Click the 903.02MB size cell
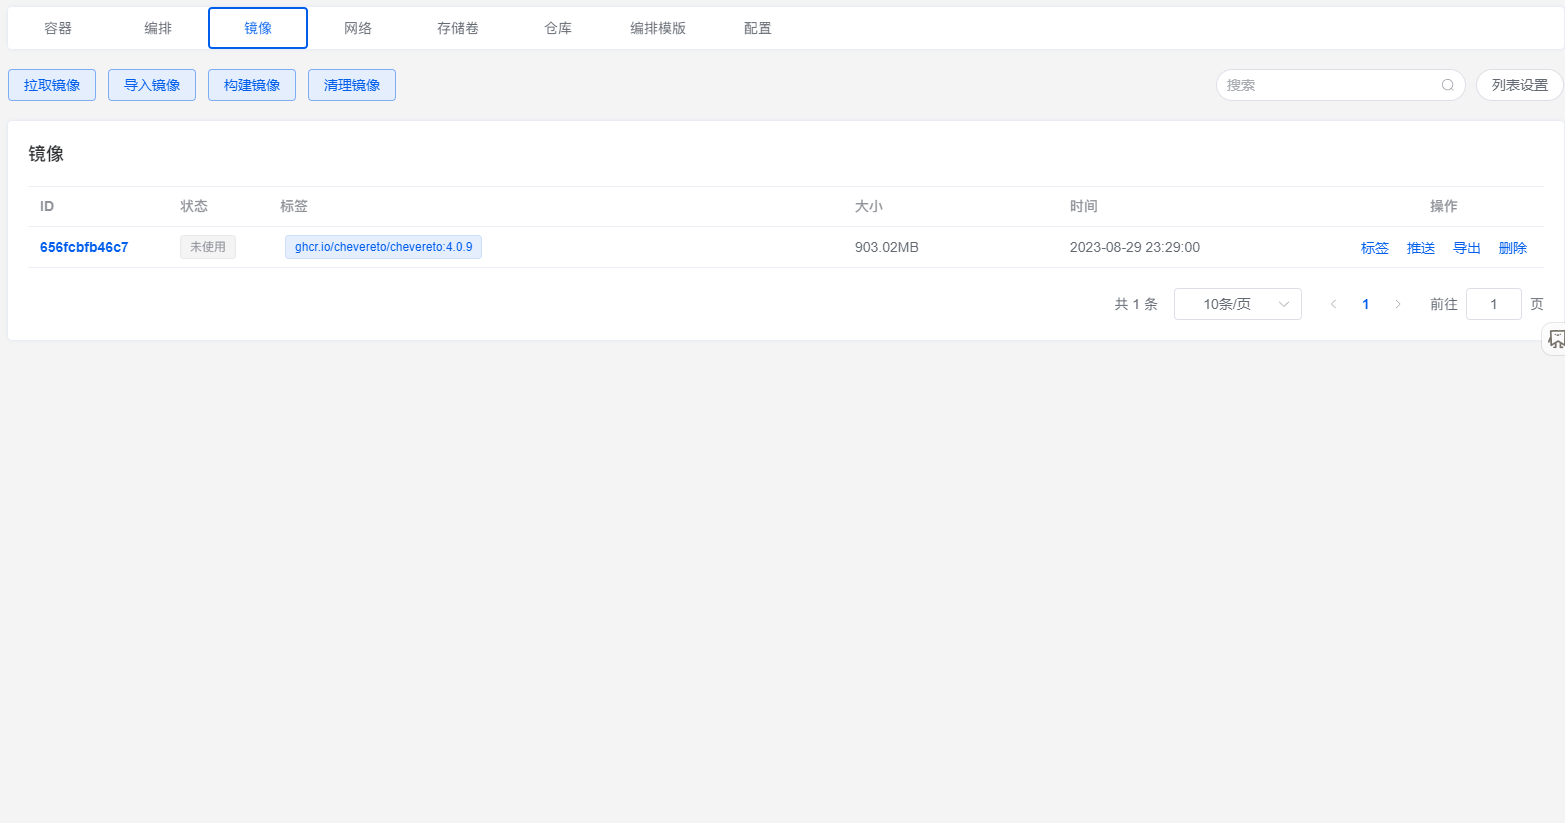 (x=887, y=247)
